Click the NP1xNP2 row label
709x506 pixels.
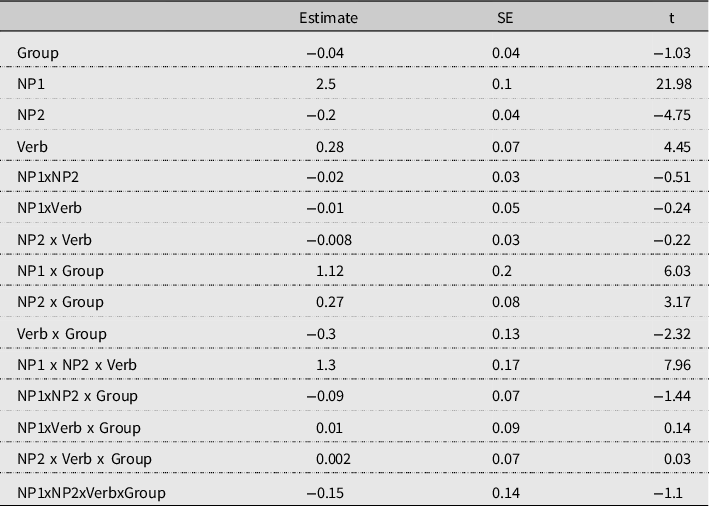click(47, 177)
